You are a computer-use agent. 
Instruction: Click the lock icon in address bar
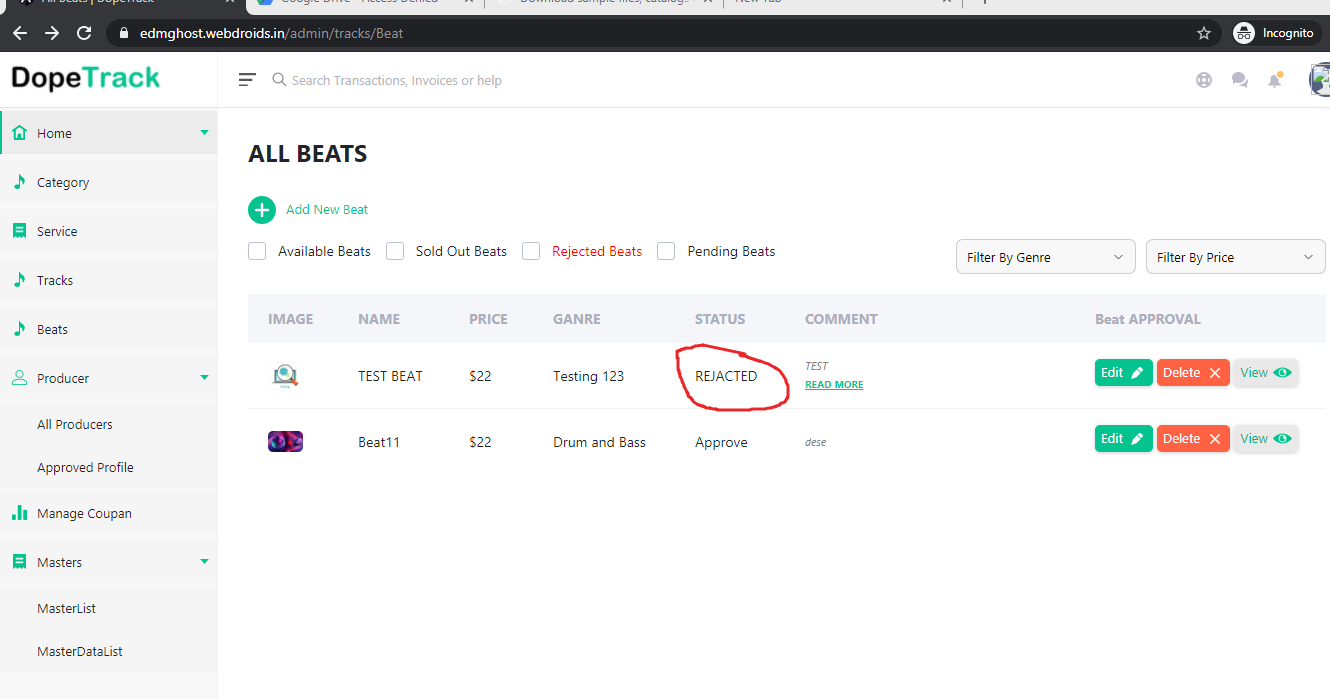point(124,33)
